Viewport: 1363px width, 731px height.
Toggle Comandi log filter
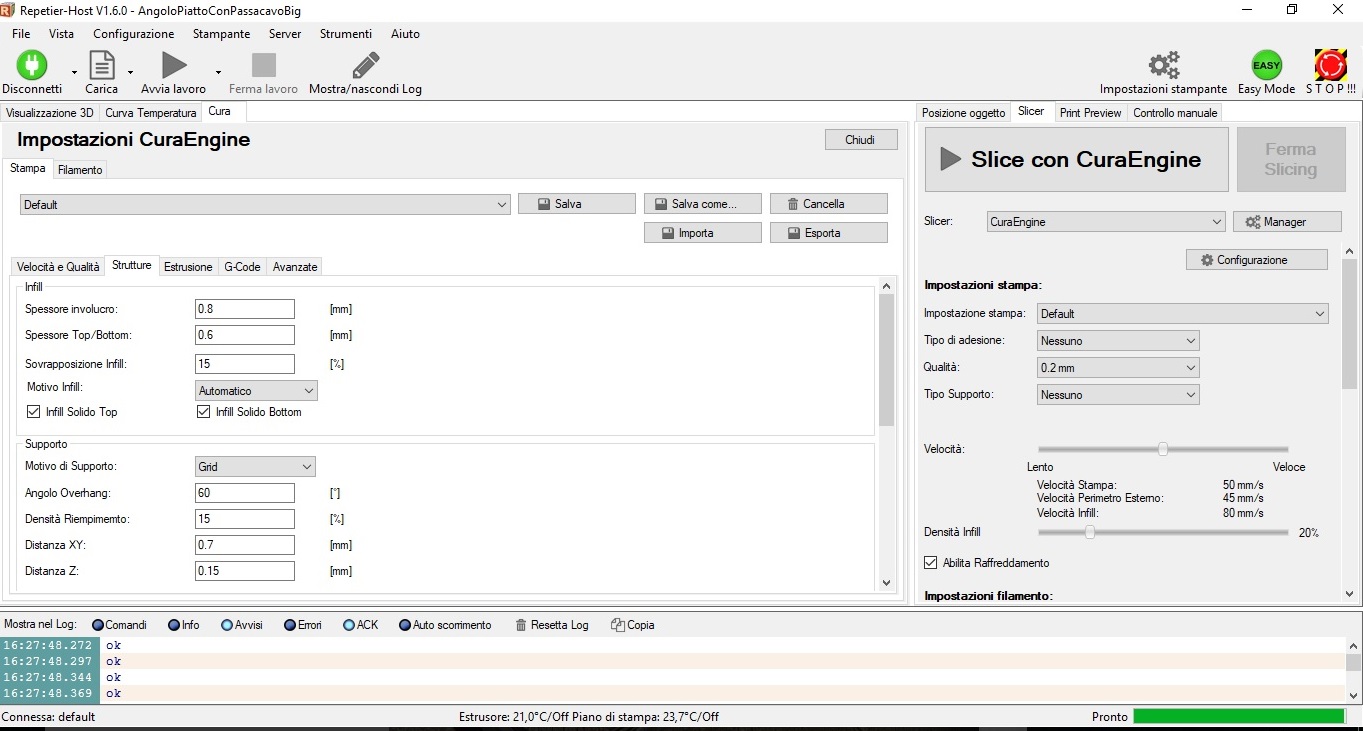click(x=119, y=625)
